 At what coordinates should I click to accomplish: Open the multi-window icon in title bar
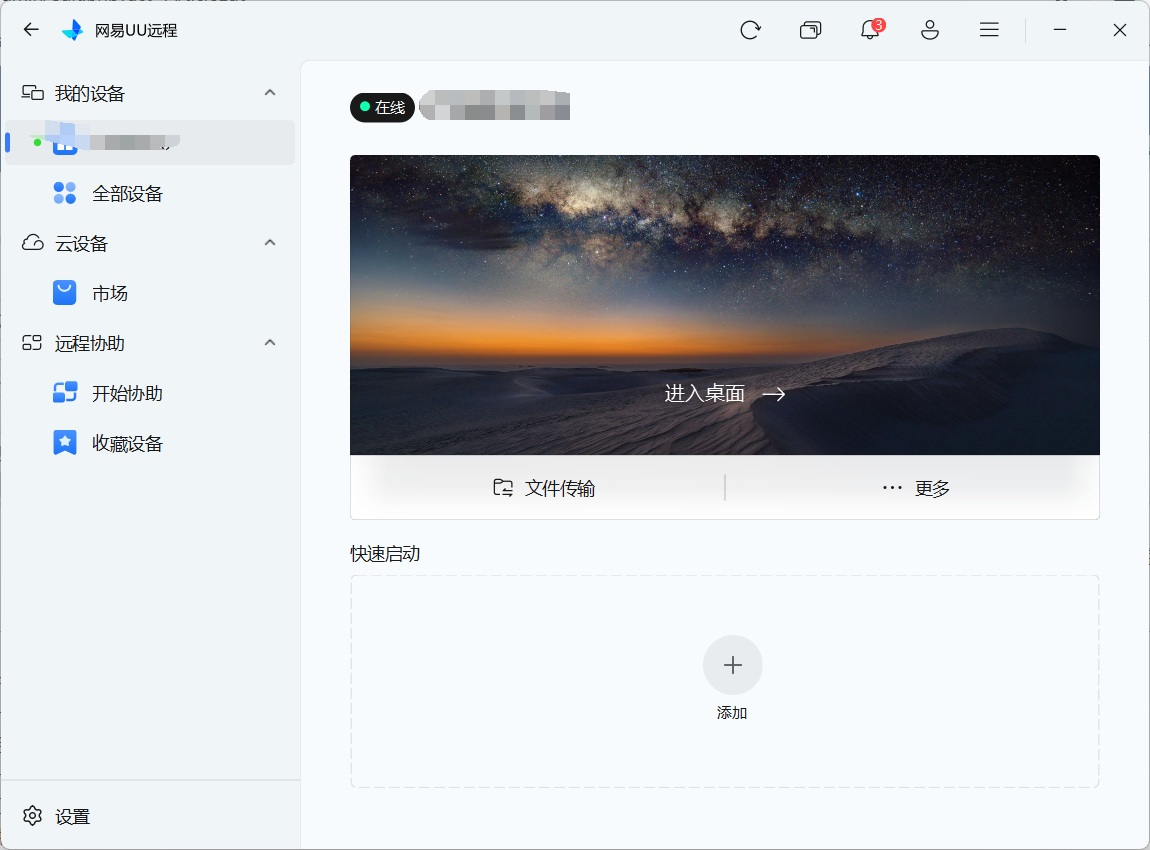point(810,30)
